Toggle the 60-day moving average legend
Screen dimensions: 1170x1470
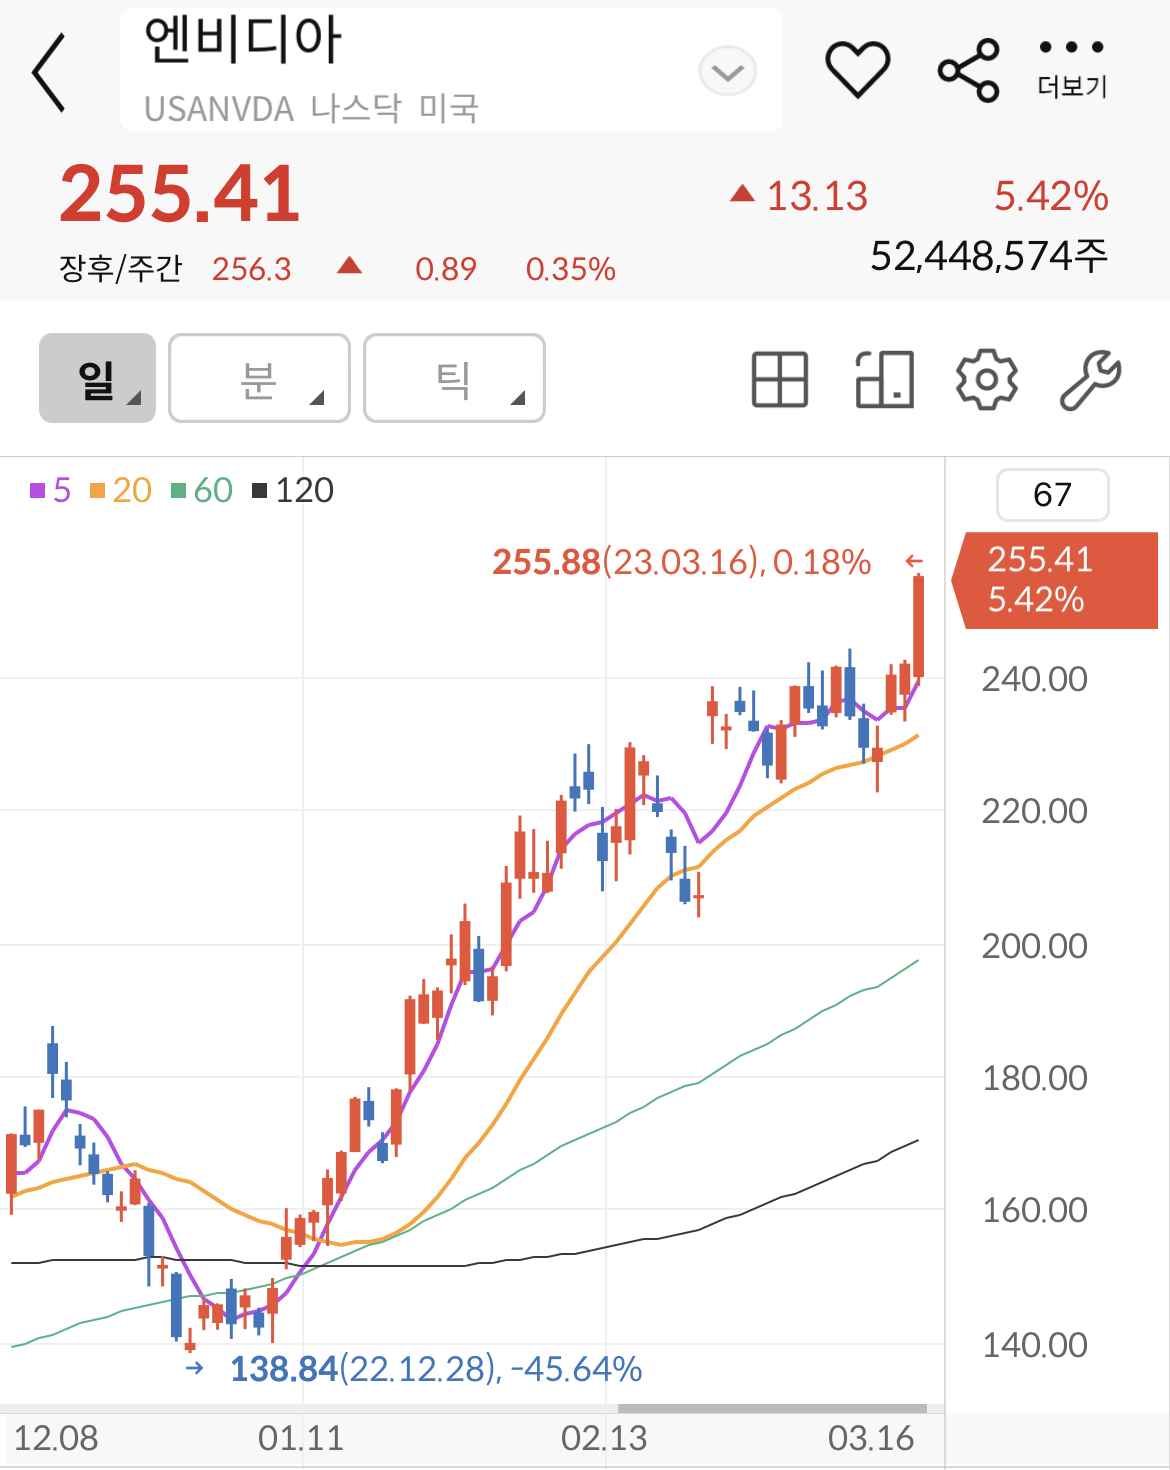[x=202, y=490]
